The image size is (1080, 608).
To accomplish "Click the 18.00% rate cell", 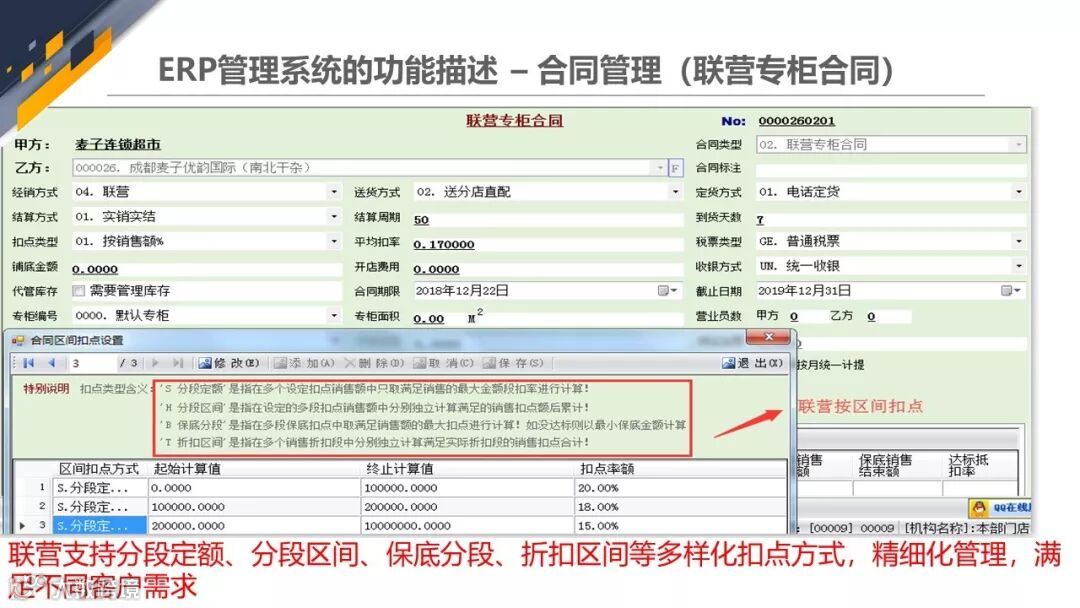I will pyautogui.click(x=680, y=507).
